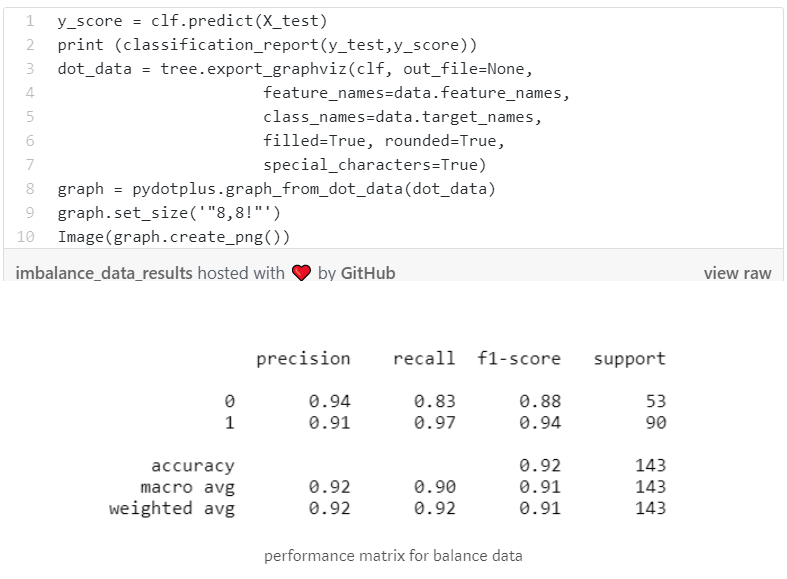Click the view raw link
The image size is (787, 579).
[x=737, y=272]
